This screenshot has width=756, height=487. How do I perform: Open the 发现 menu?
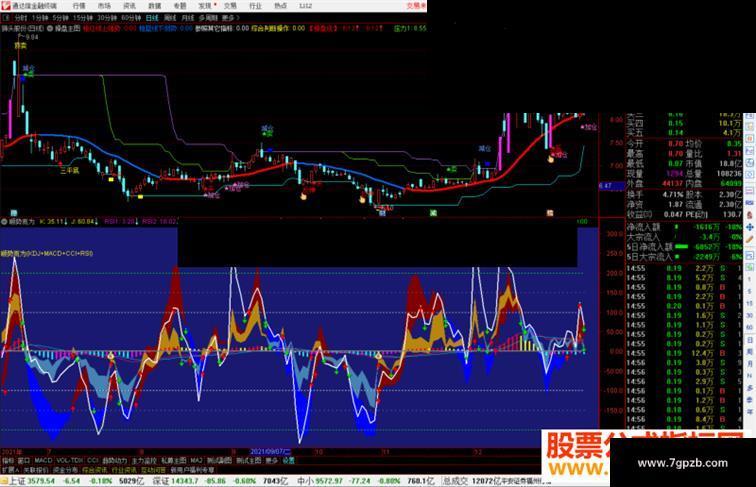point(206,6)
